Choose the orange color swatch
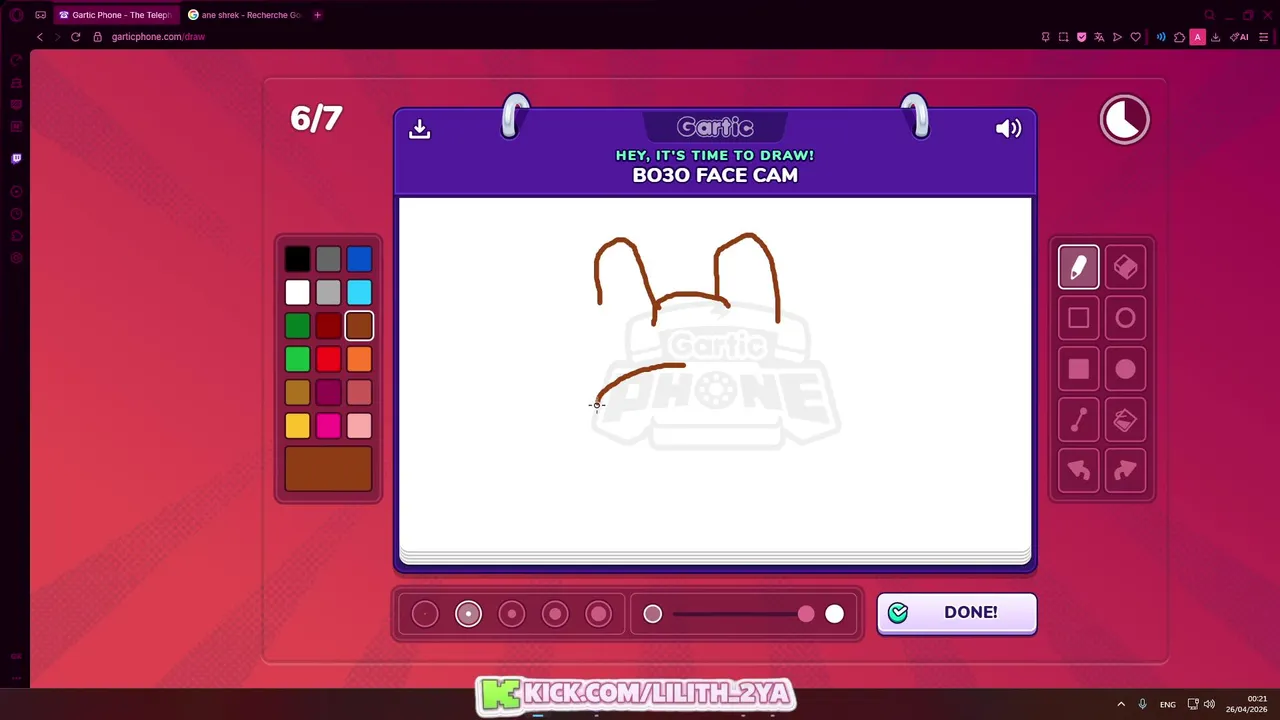 pos(359,359)
